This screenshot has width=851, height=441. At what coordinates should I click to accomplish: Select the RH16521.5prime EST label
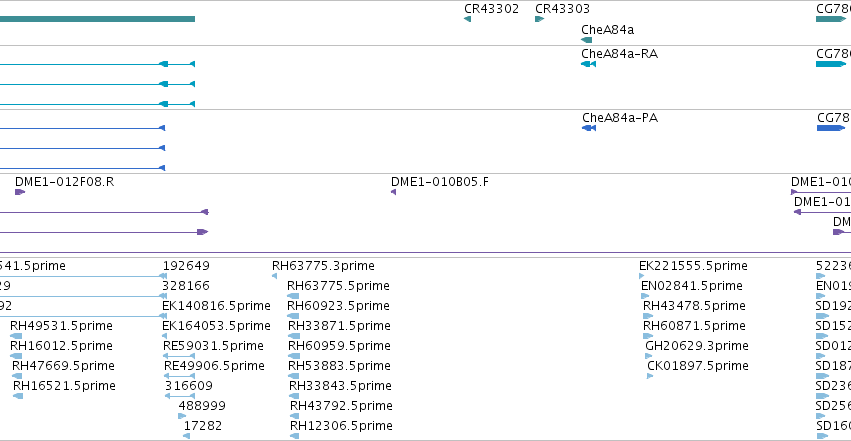65,386
